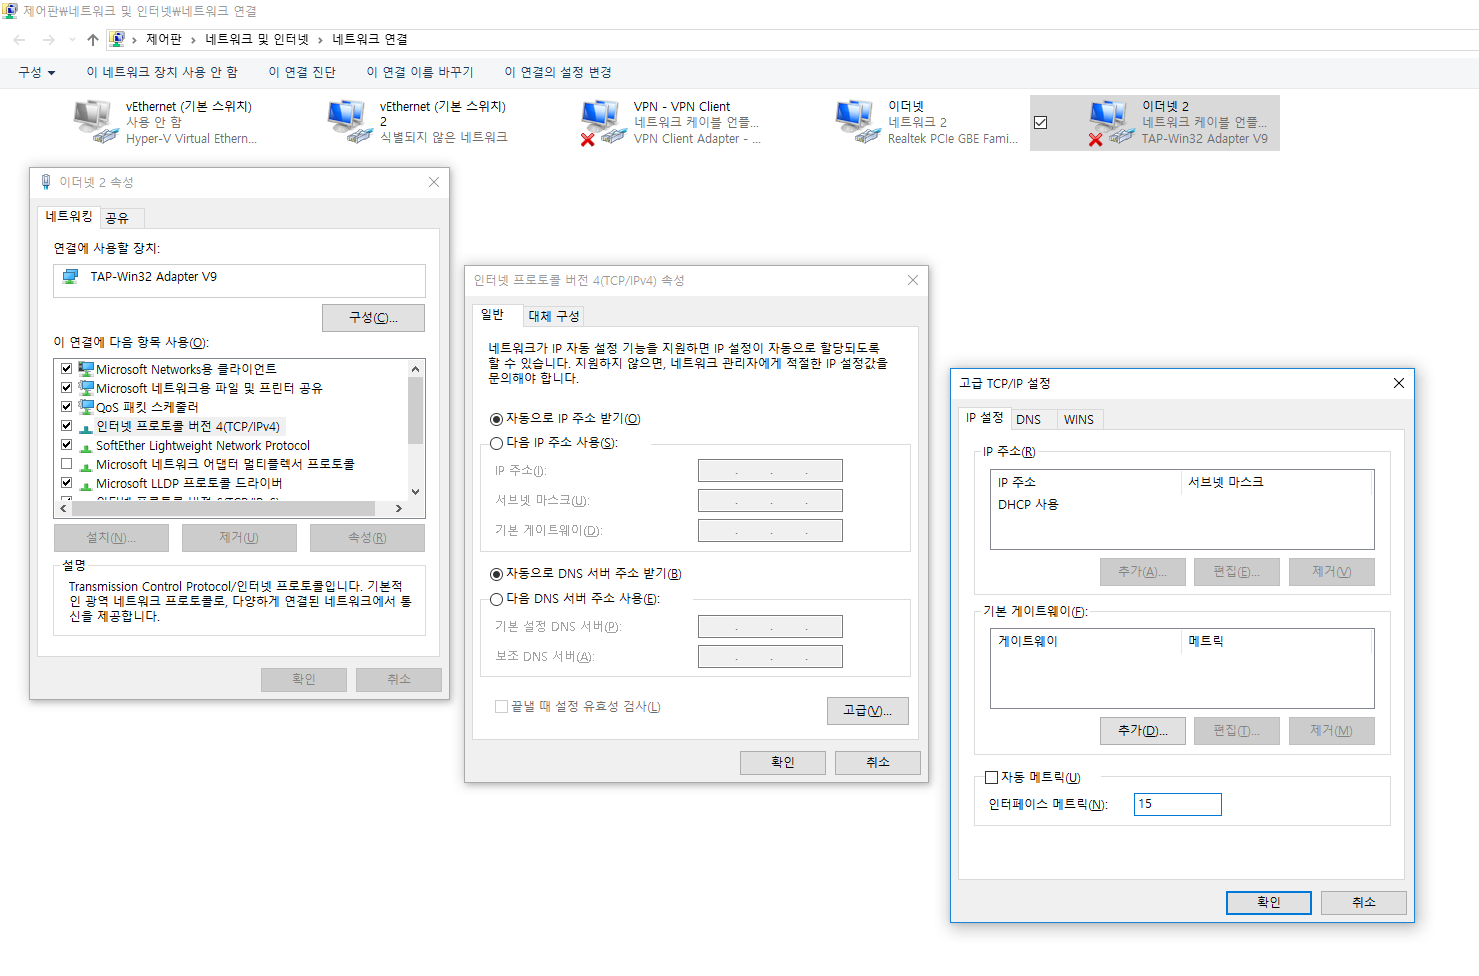
Task: Click the 고급(V)... button
Action: coord(867,710)
